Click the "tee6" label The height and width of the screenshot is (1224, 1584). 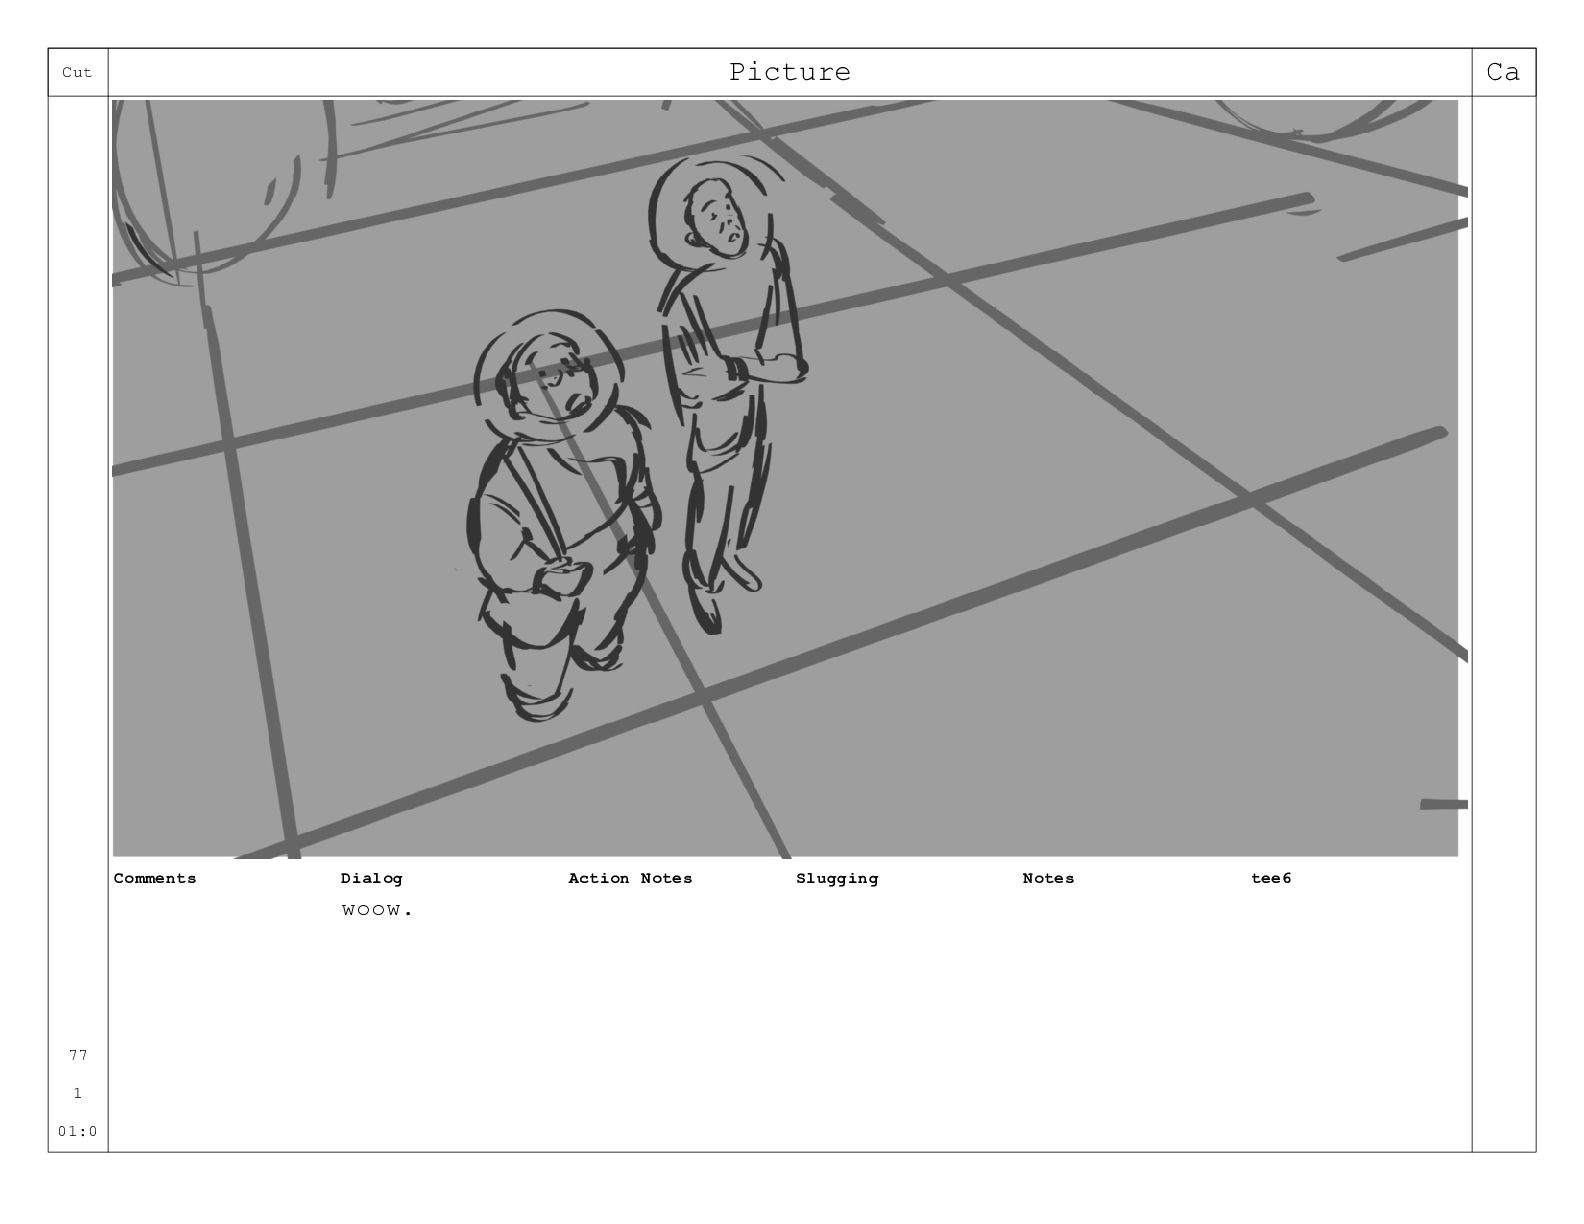(1271, 878)
